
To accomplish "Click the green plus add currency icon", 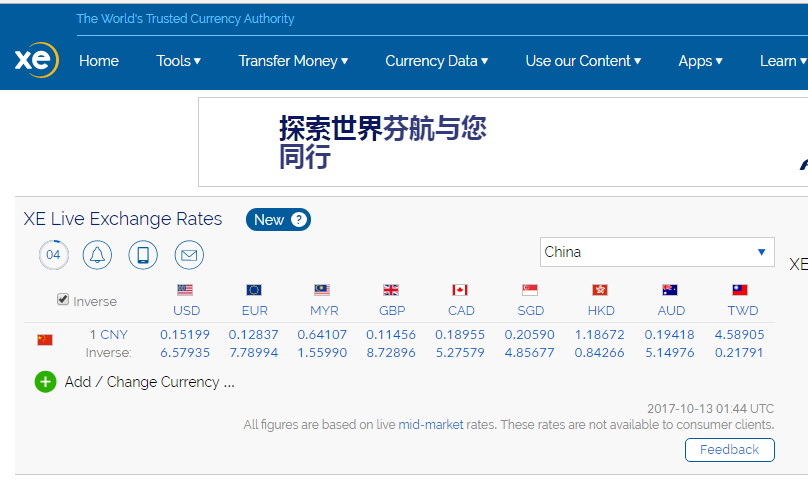I will tap(45, 382).
